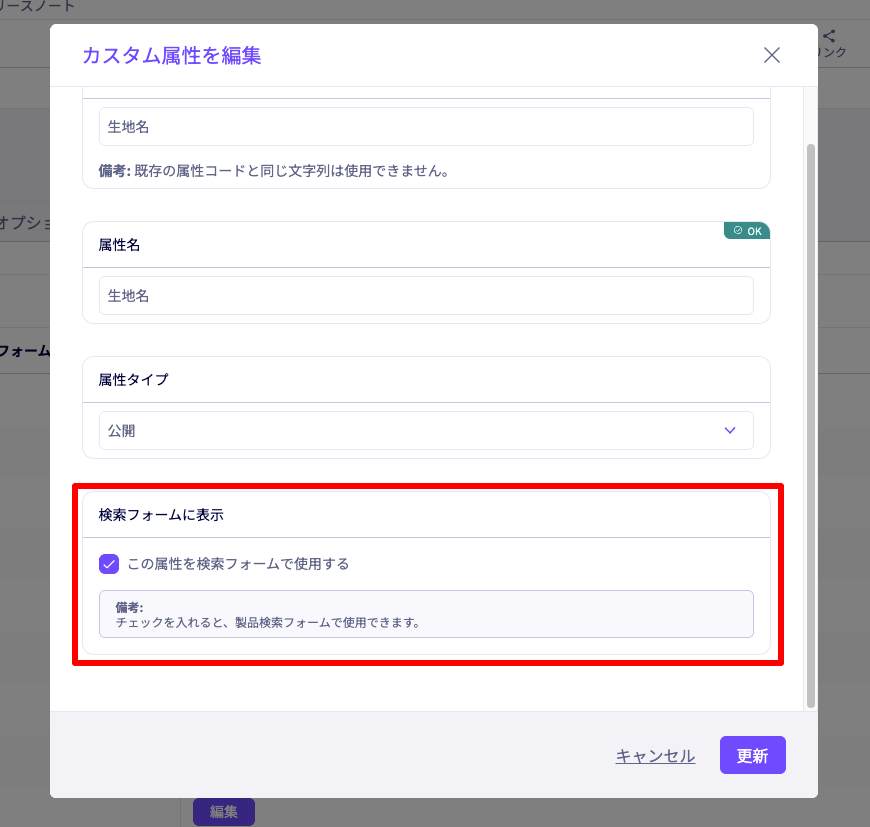
Task: Close the カスタム属性を編集 dialog with X
Action: 771,55
